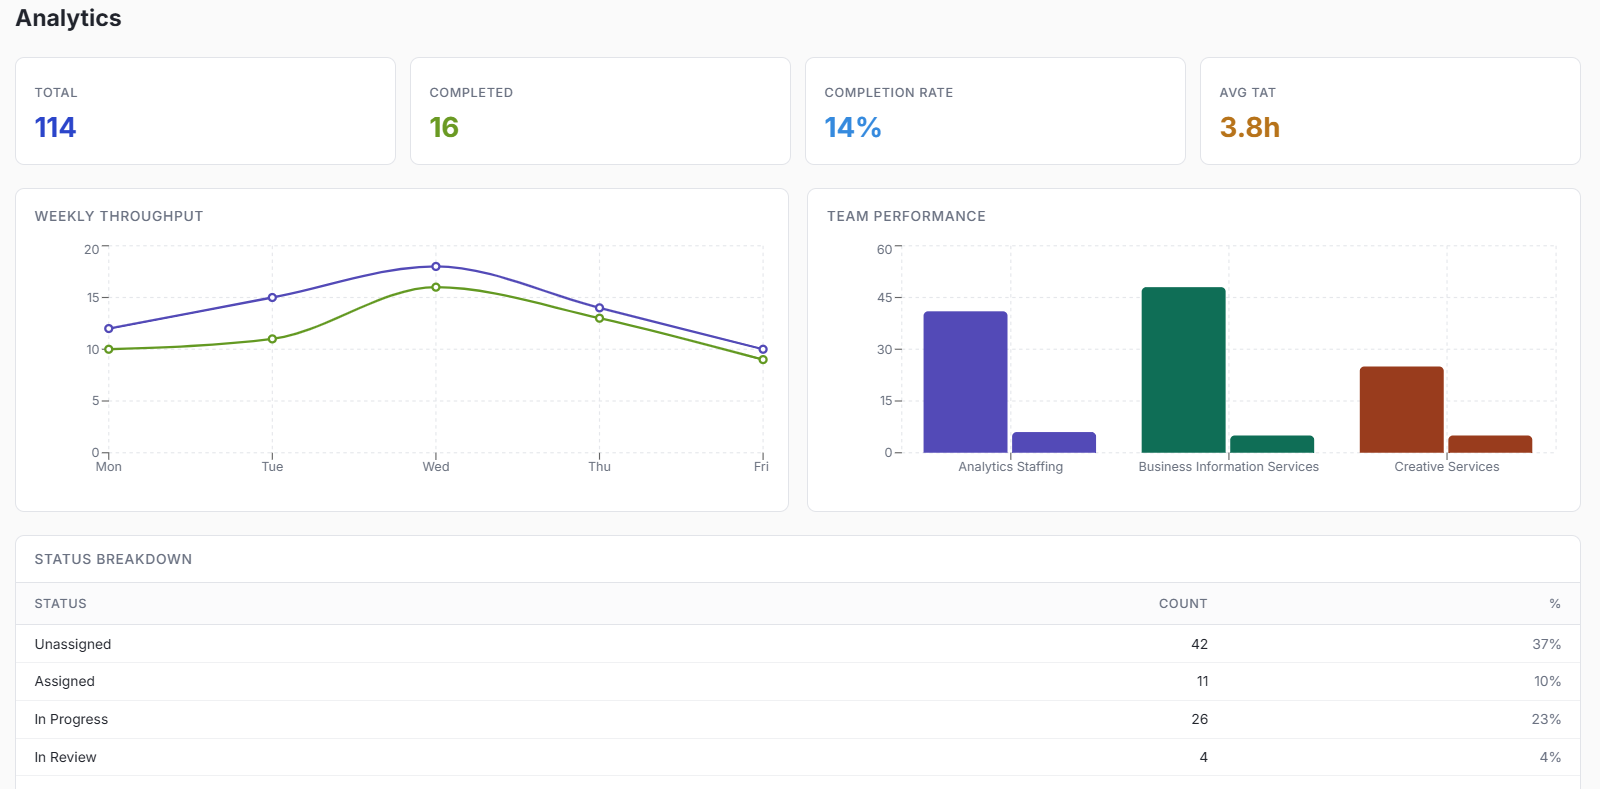1600x789 pixels.
Task: Click the % column header
Action: pos(1555,604)
